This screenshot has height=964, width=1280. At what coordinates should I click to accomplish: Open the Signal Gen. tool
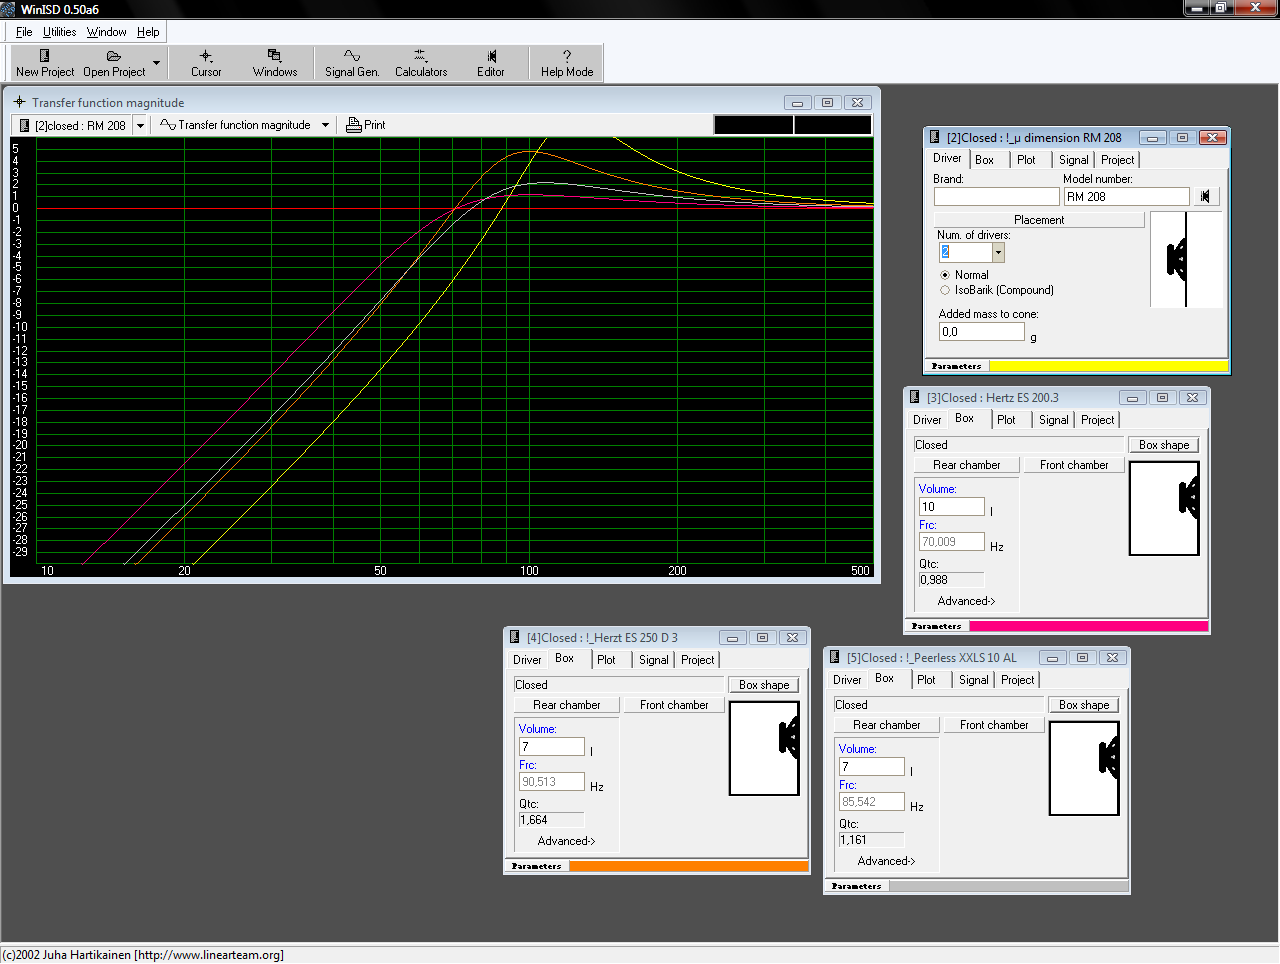[x=352, y=62]
